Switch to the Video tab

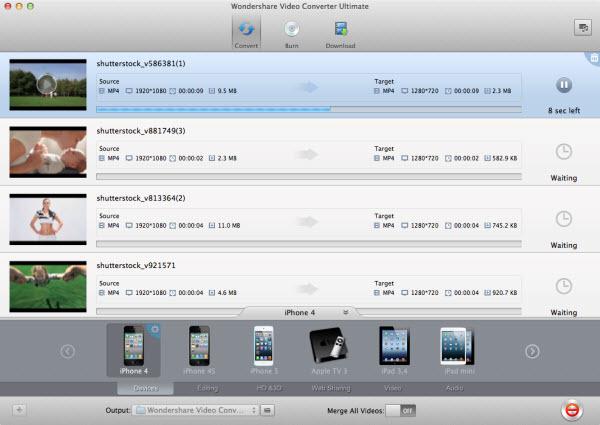click(393, 388)
